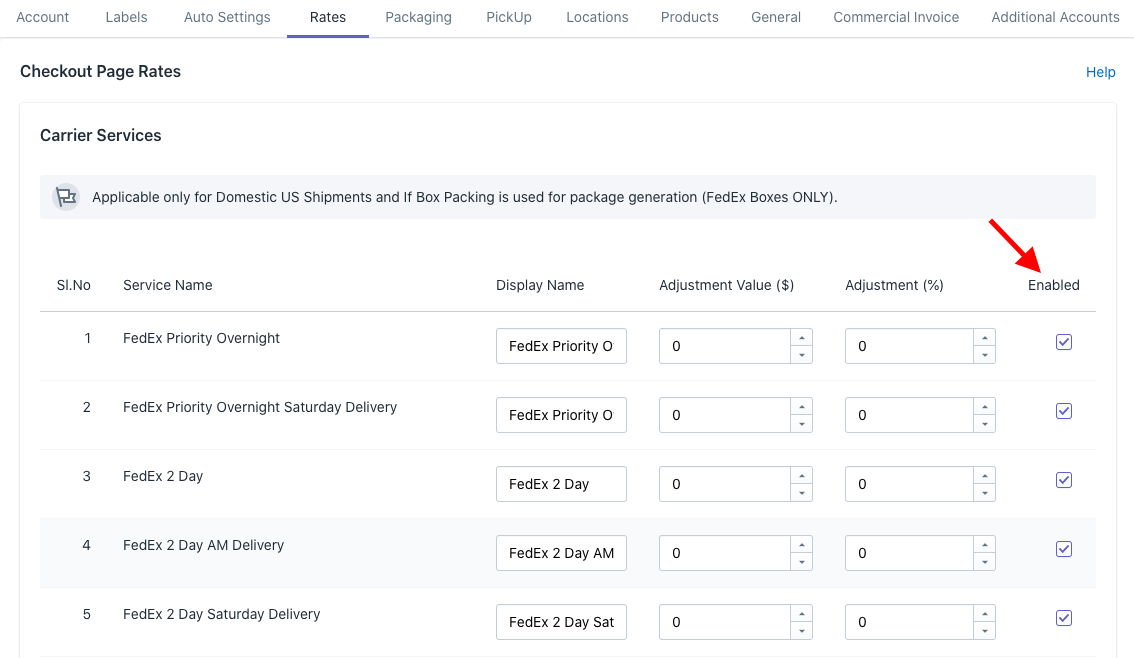
Task: Open the Products tab
Action: click(x=689, y=17)
